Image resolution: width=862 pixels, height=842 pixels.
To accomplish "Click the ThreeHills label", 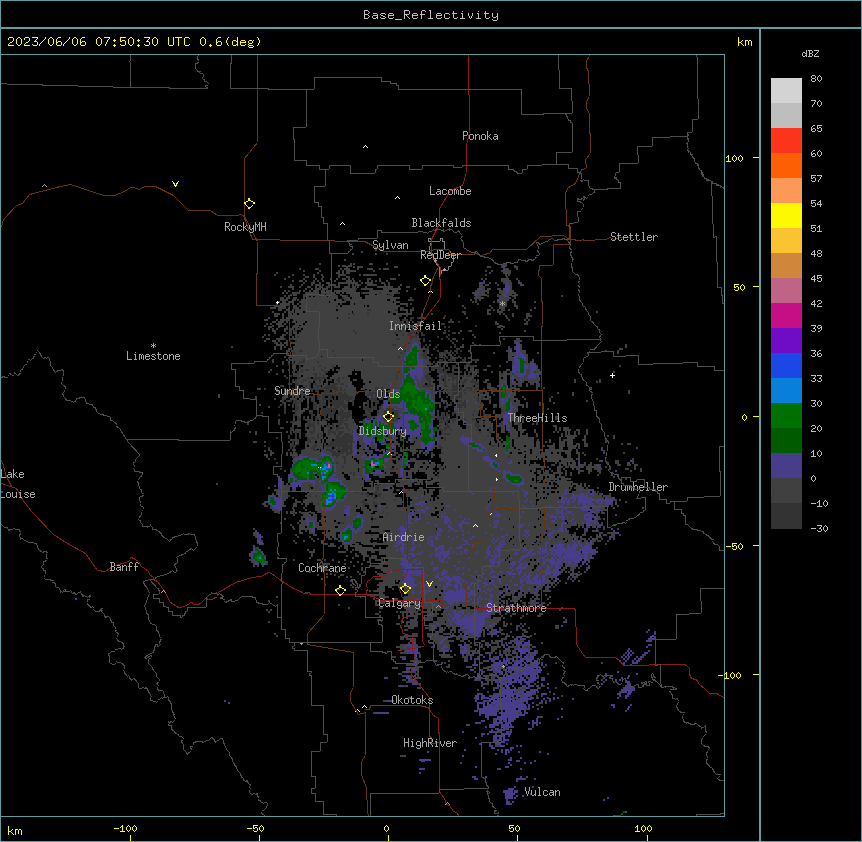I will 537,418.
